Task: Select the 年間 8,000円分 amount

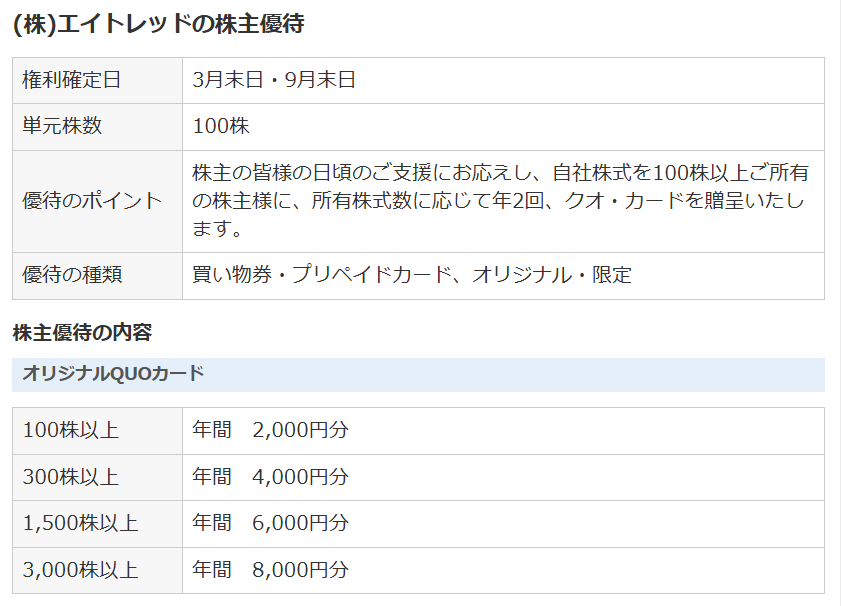Action: pyautogui.click(x=271, y=571)
